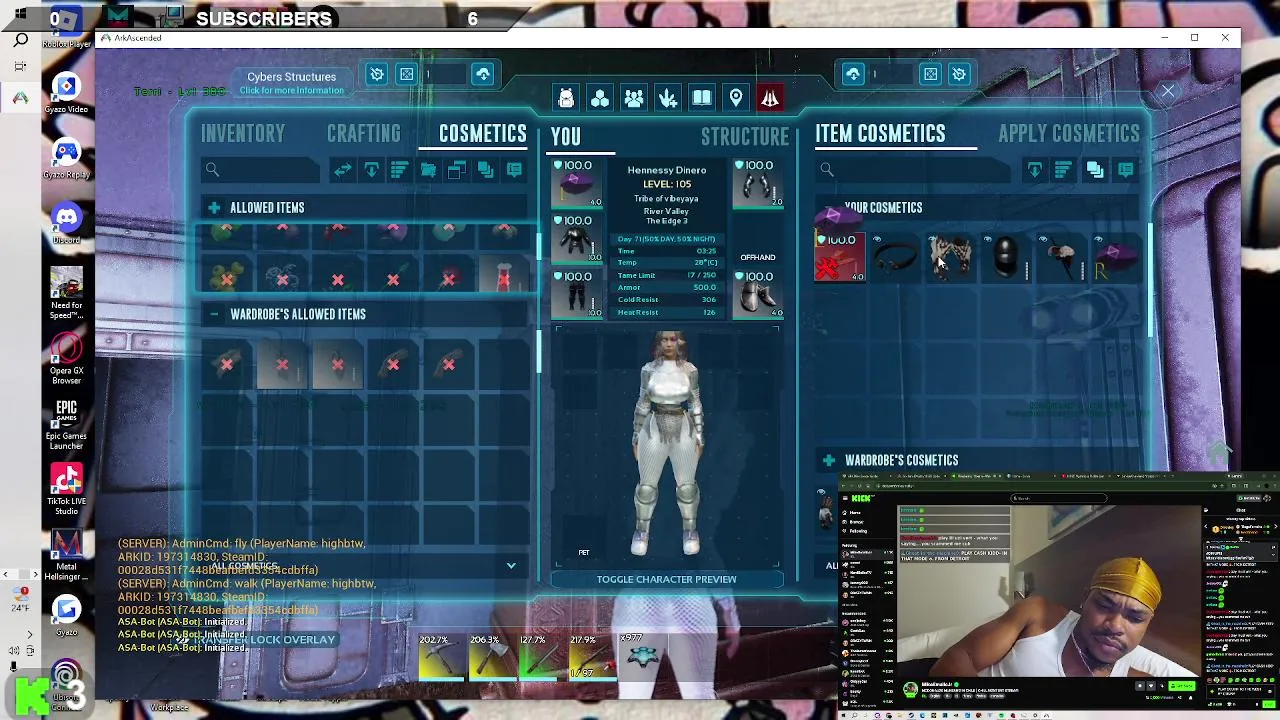The height and width of the screenshot is (720, 1280).
Task: Click the Item Cosmetics stack items icon
Action: (1095, 170)
